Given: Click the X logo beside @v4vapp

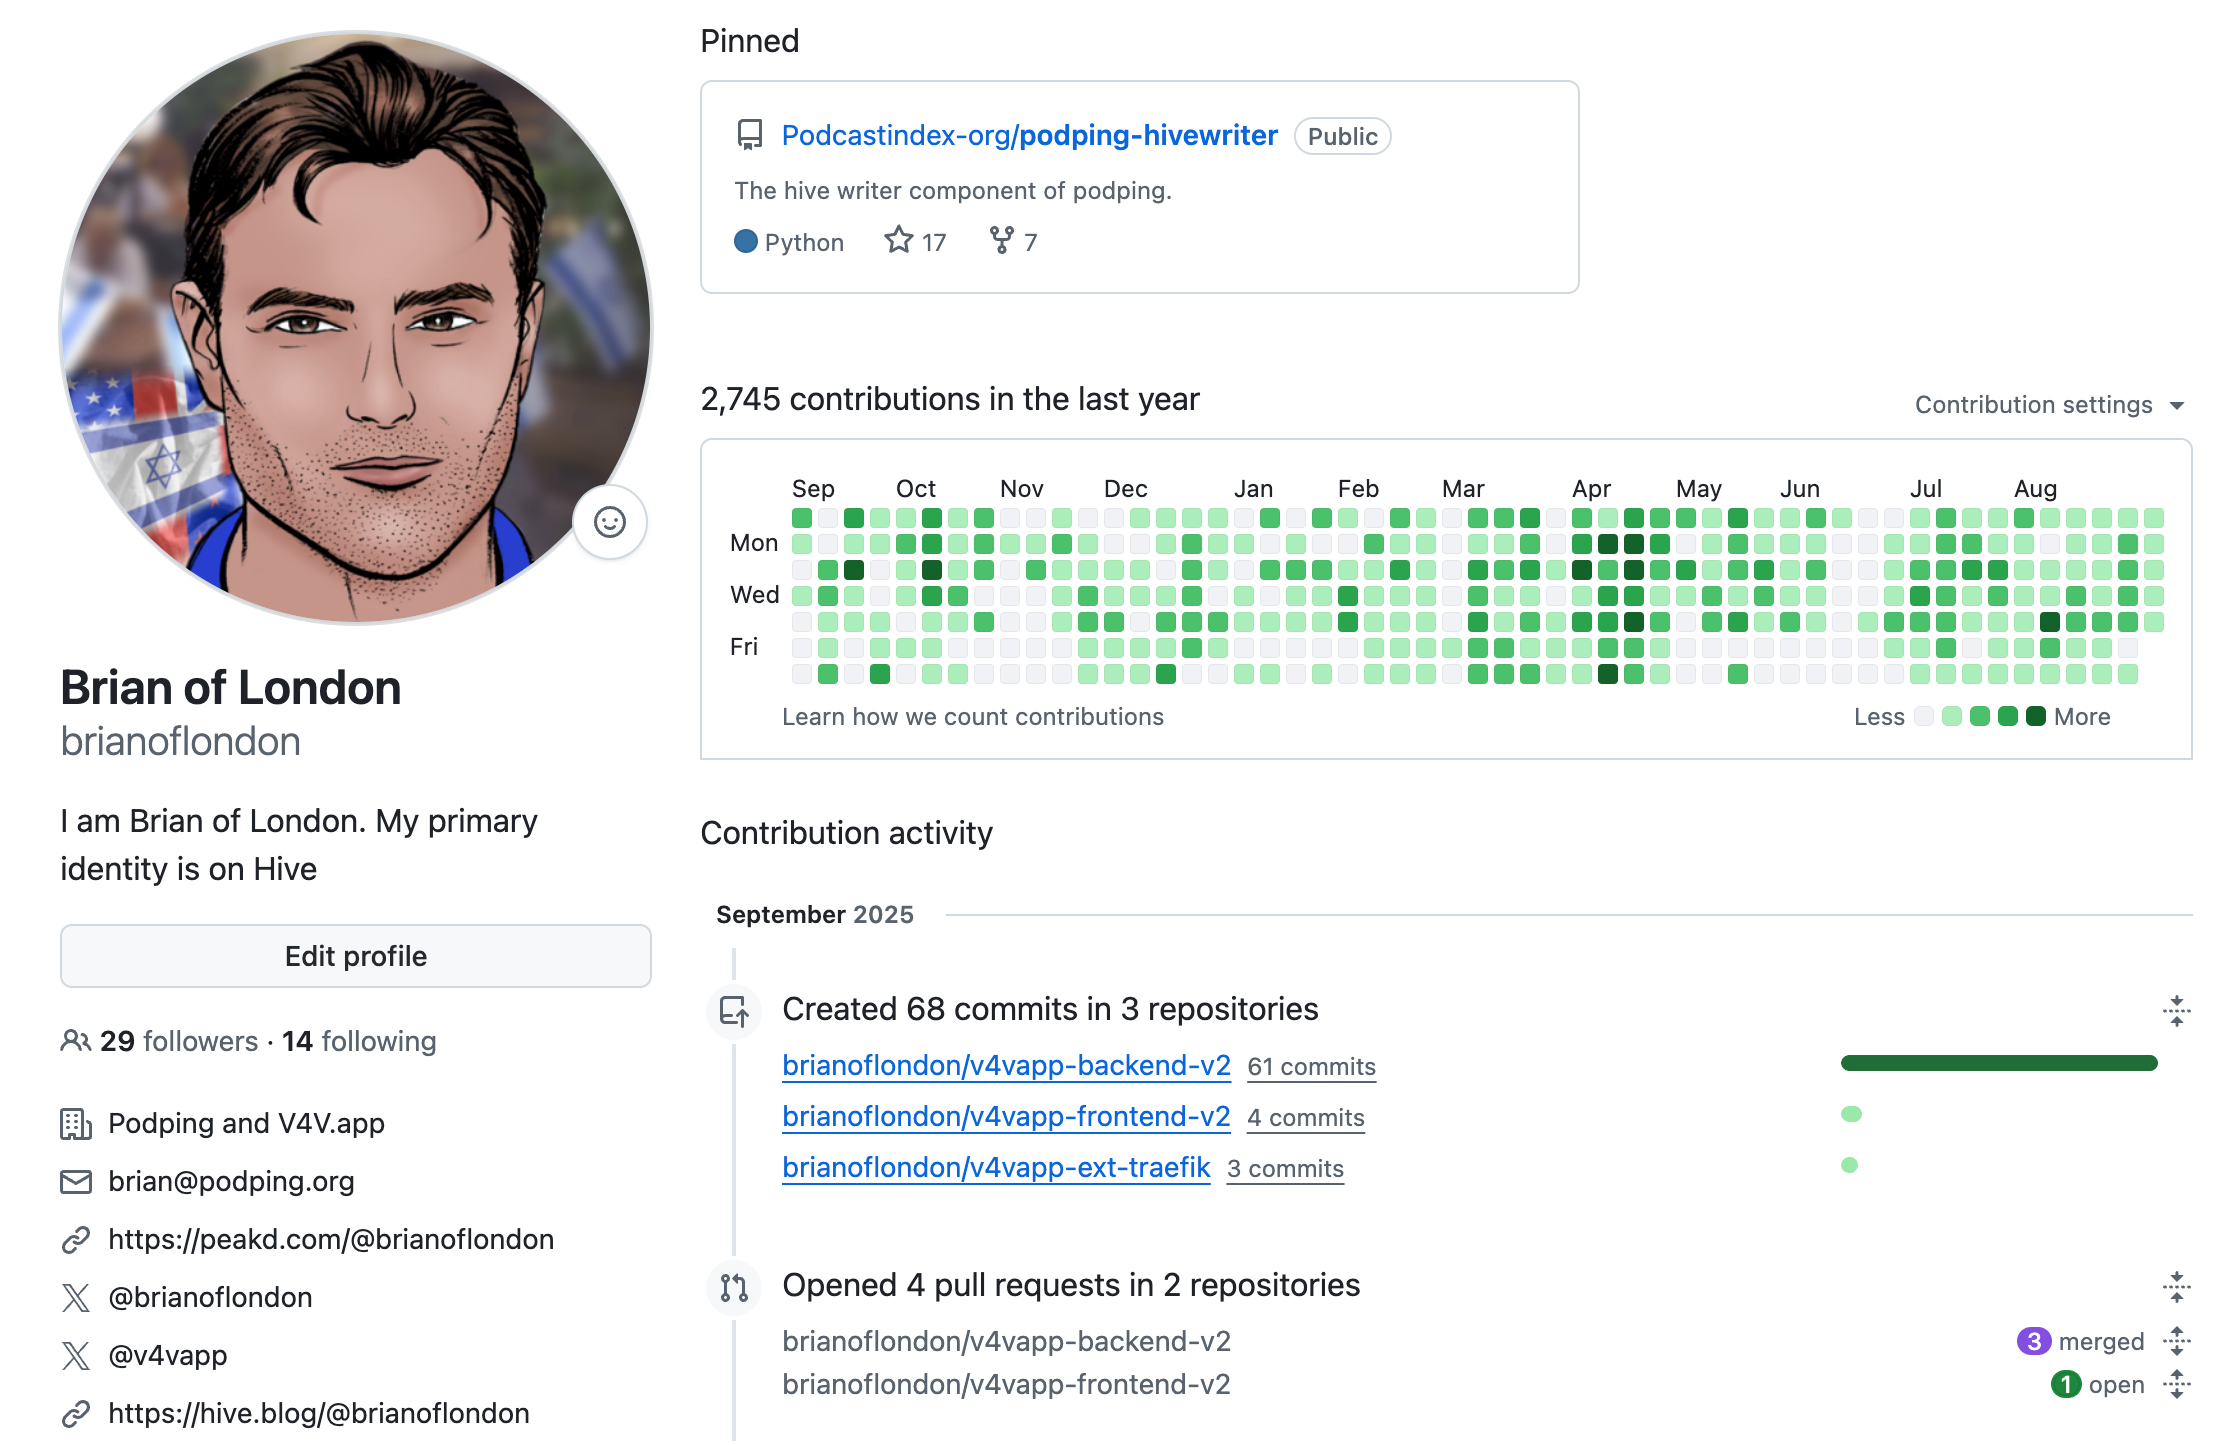Looking at the screenshot, I should coord(76,1356).
